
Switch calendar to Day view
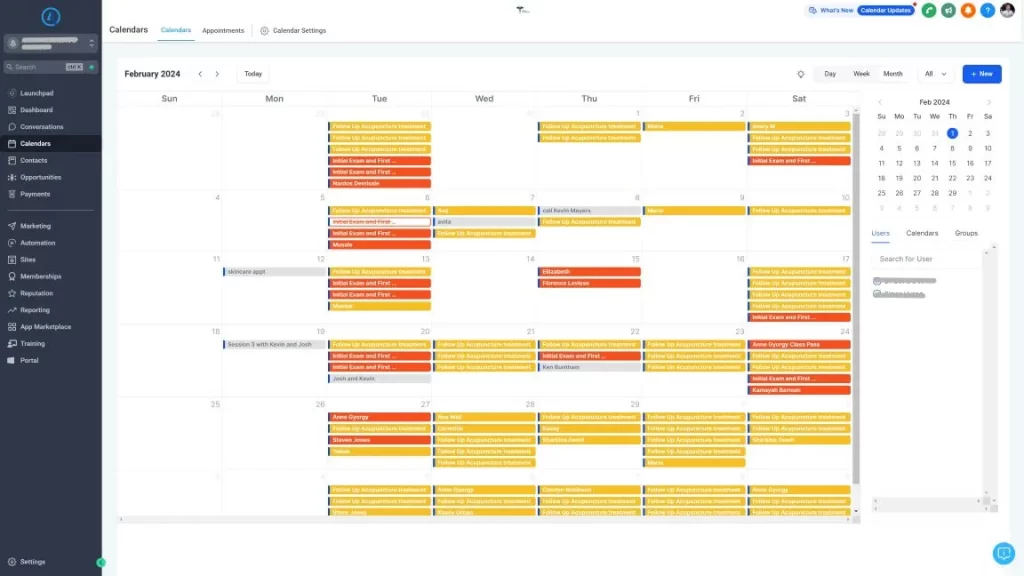click(830, 74)
